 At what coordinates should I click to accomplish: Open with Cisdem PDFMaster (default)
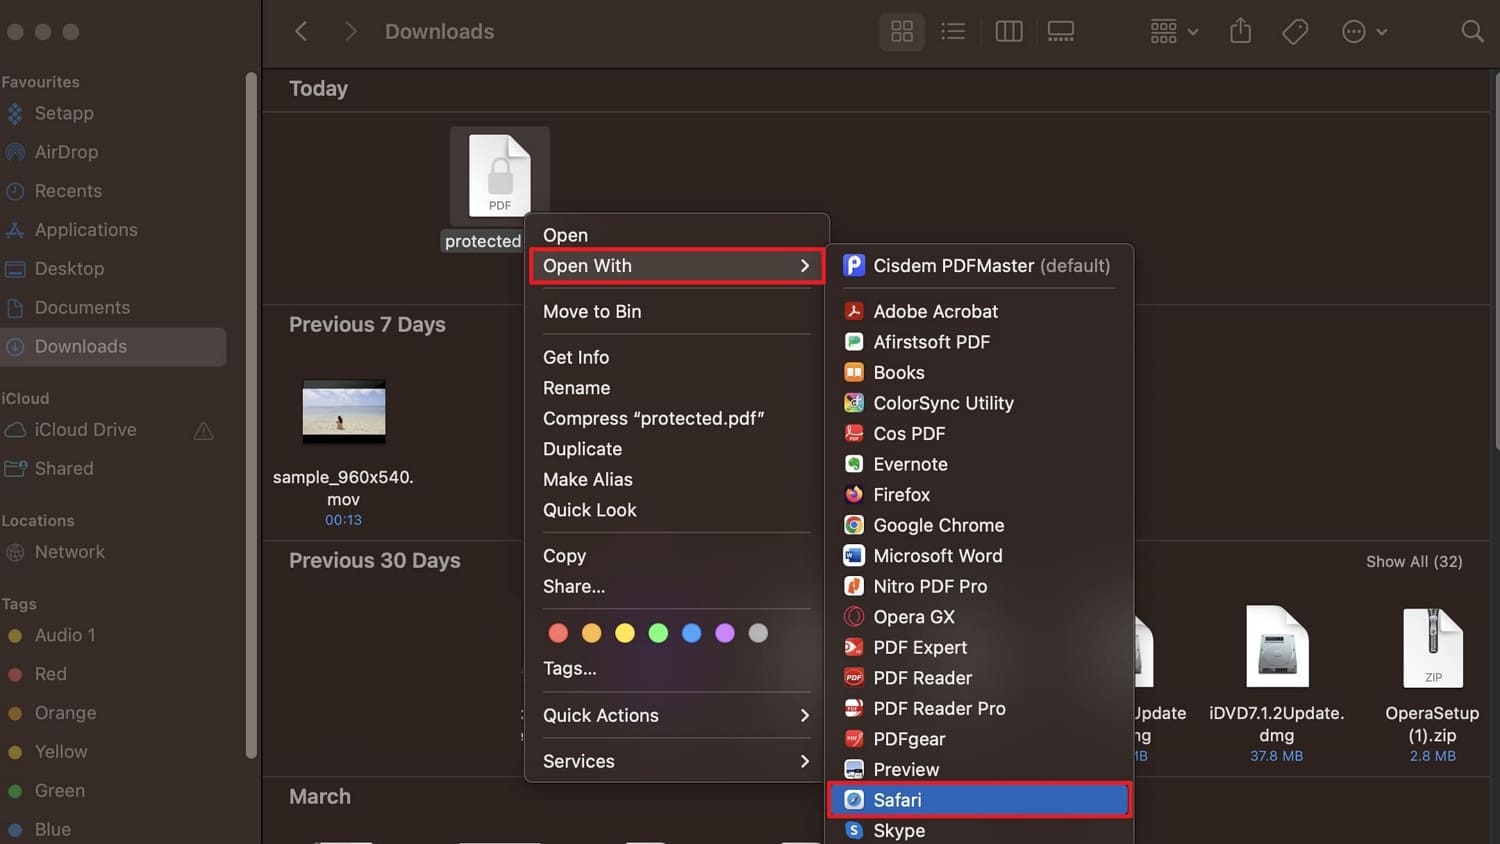(979, 266)
